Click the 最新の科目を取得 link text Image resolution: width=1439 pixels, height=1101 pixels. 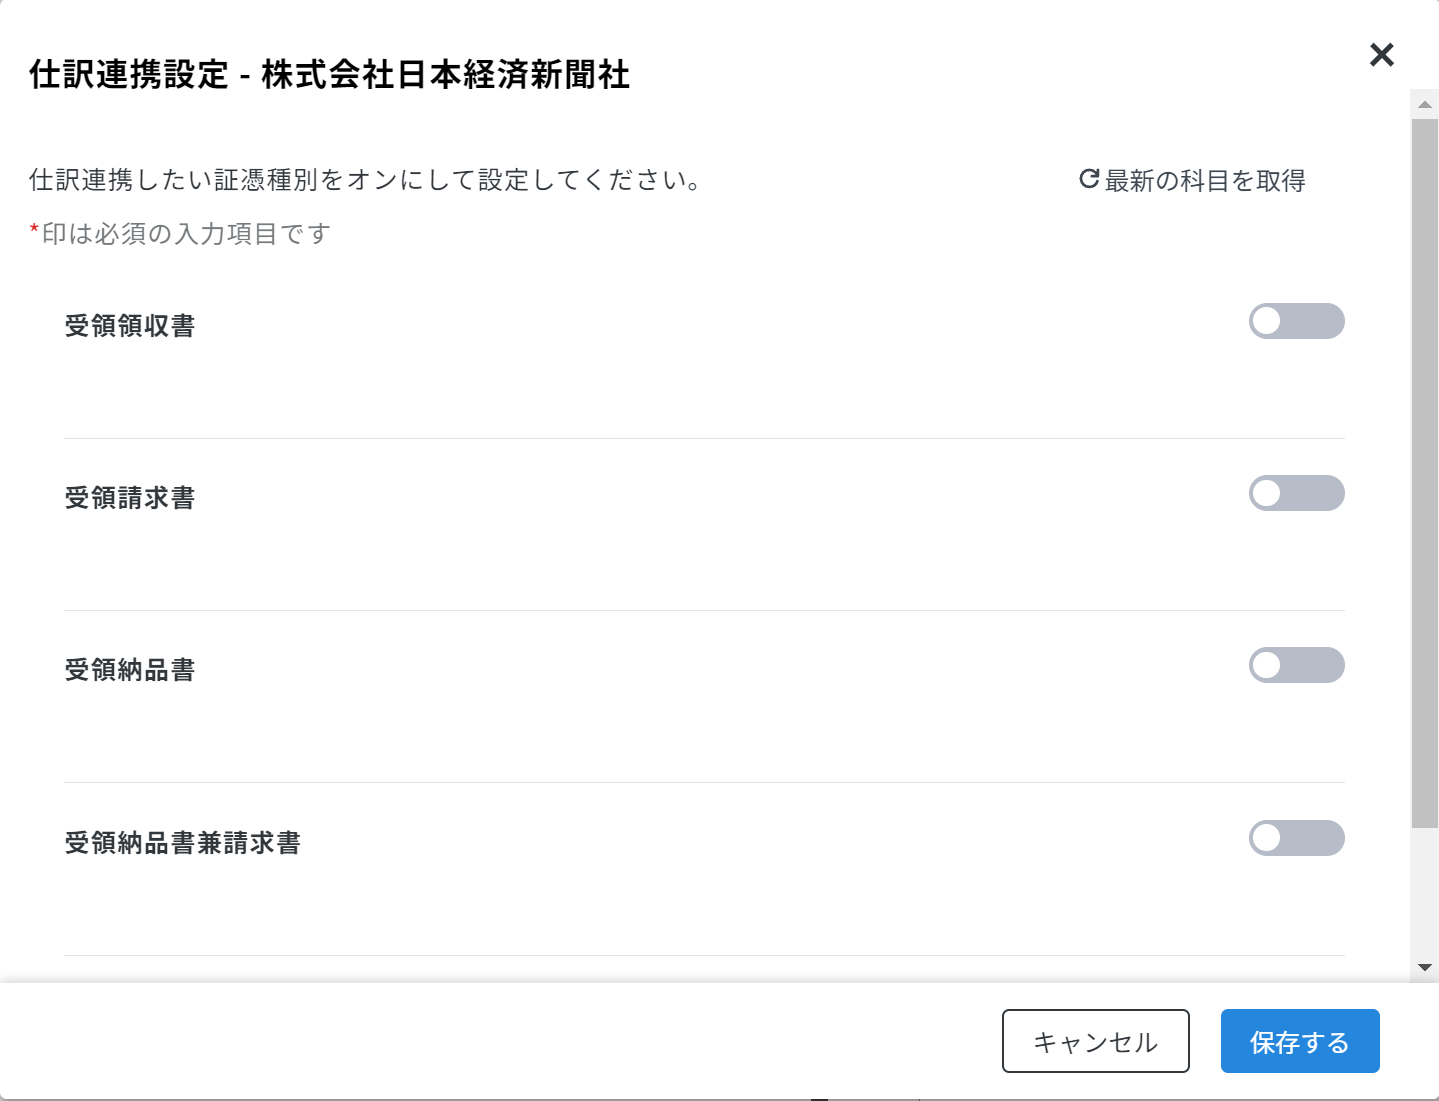(1205, 180)
